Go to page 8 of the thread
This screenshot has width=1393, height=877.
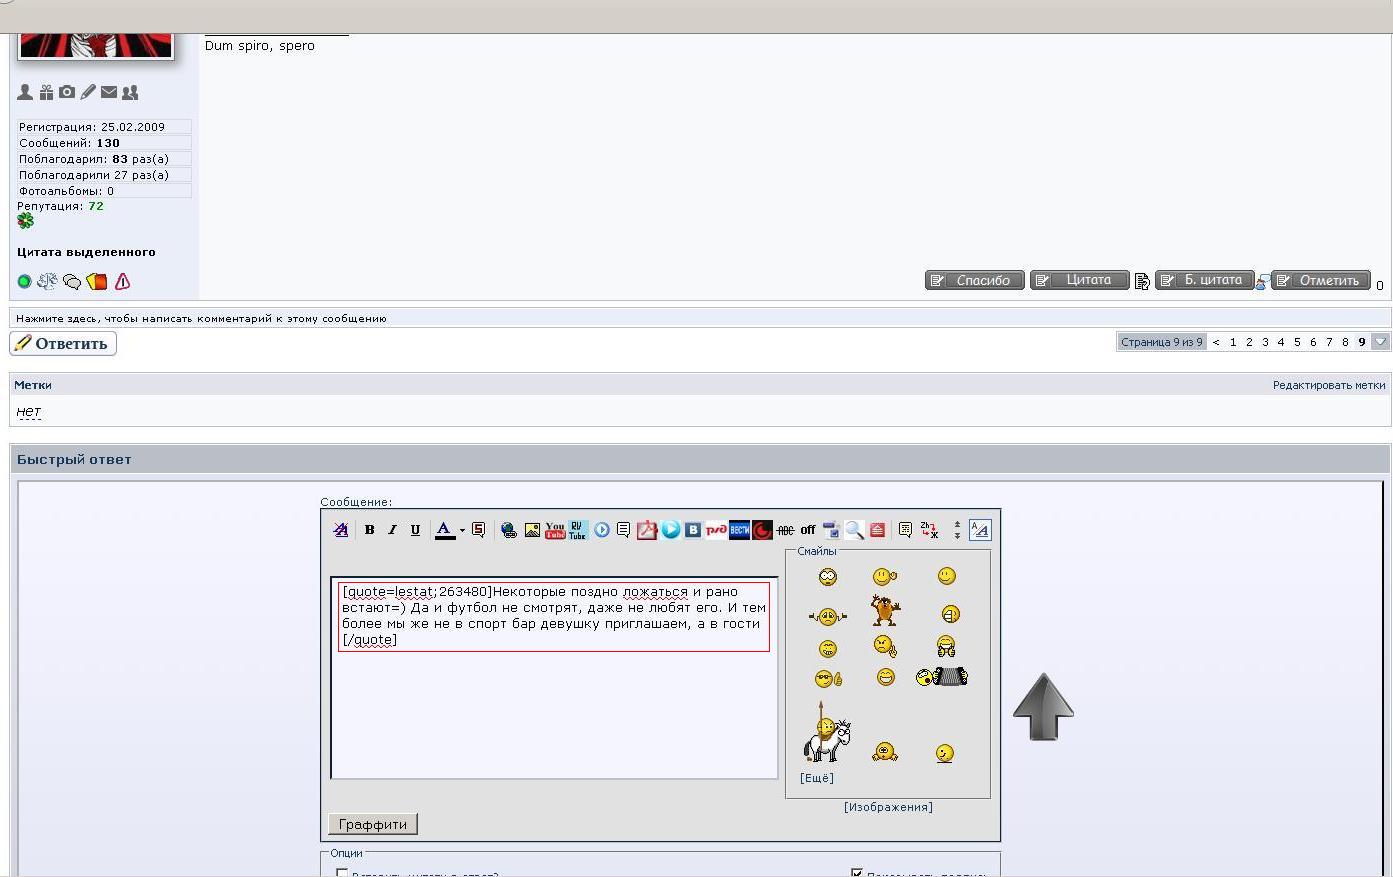pyautogui.click(x=1345, y=342)
